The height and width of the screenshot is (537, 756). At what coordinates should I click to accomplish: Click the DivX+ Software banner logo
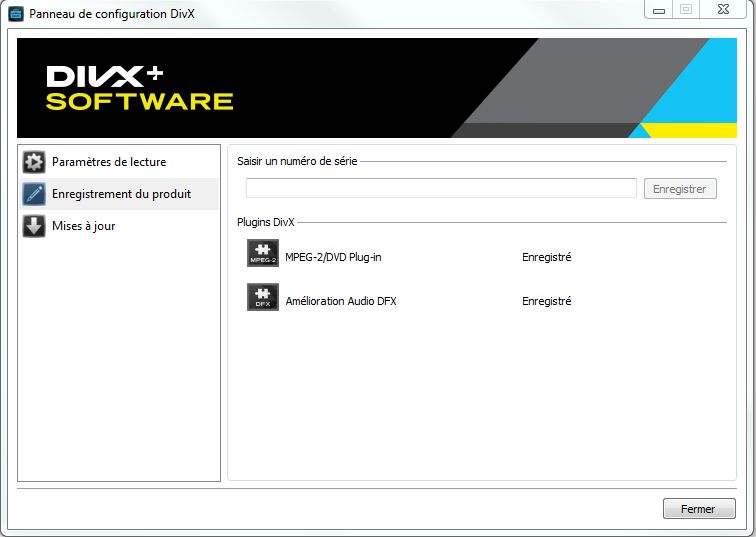click(x=140, y=88)
